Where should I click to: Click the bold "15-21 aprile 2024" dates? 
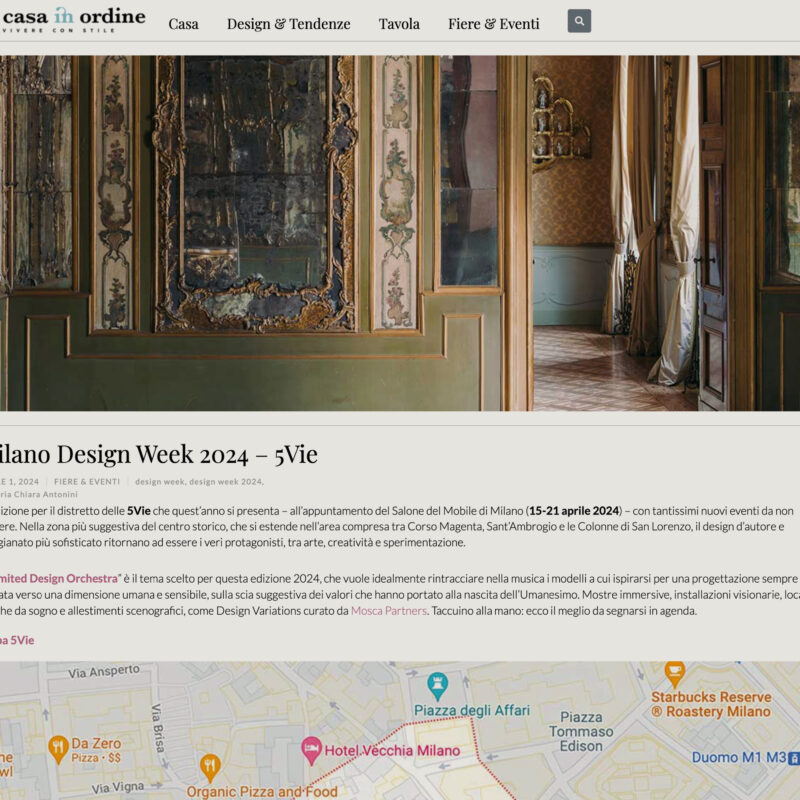(x=574, y=511)
